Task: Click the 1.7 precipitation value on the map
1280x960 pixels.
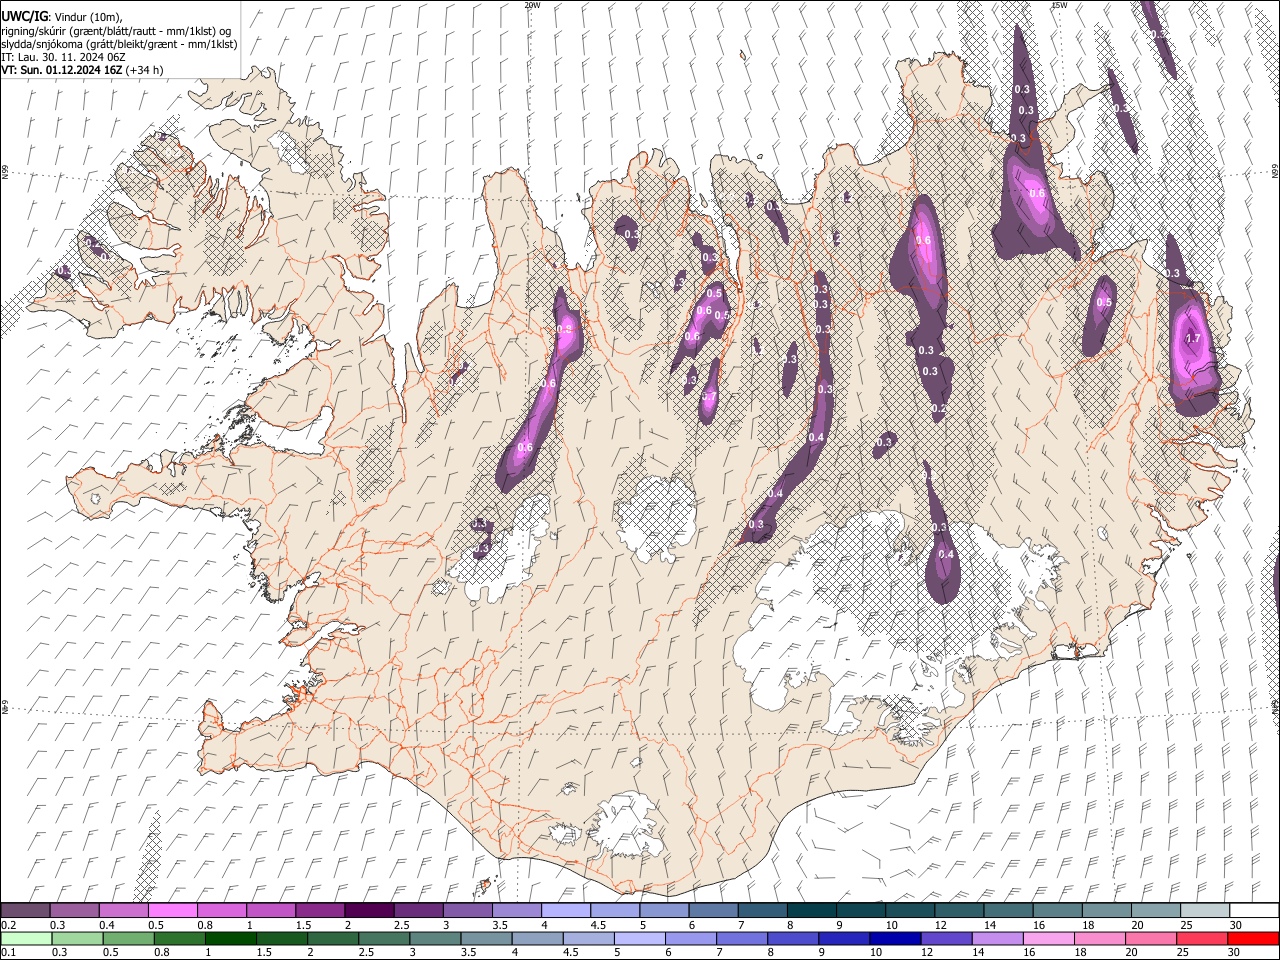Action: pos(1192,339)
